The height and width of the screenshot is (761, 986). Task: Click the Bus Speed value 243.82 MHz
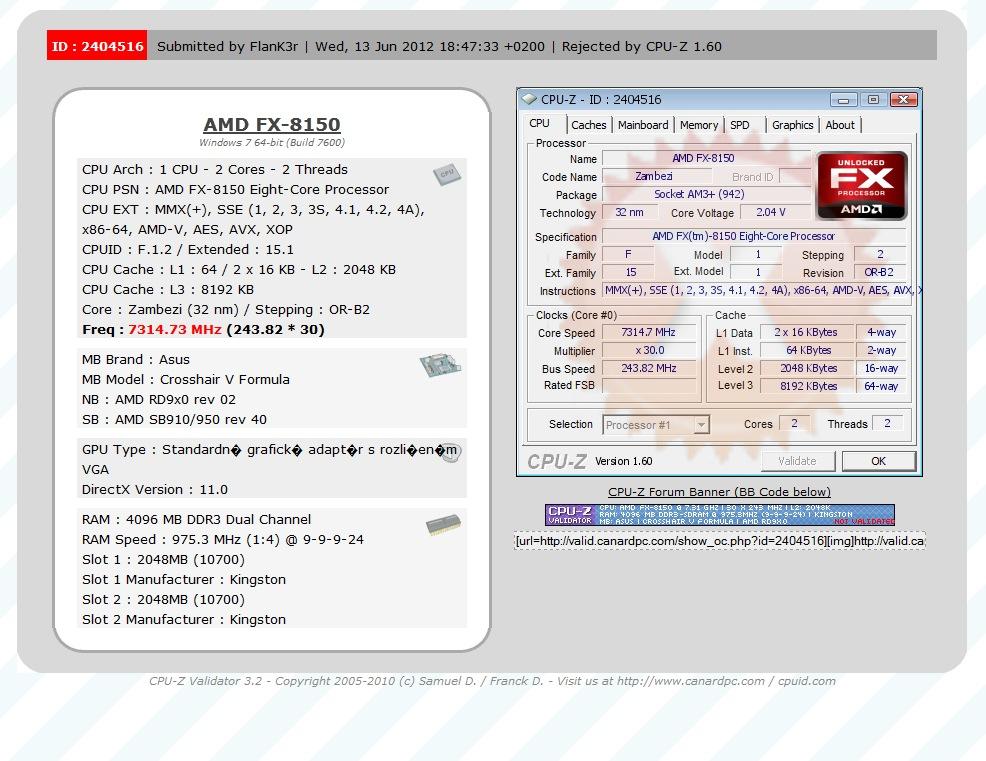[x=649, y=368]
